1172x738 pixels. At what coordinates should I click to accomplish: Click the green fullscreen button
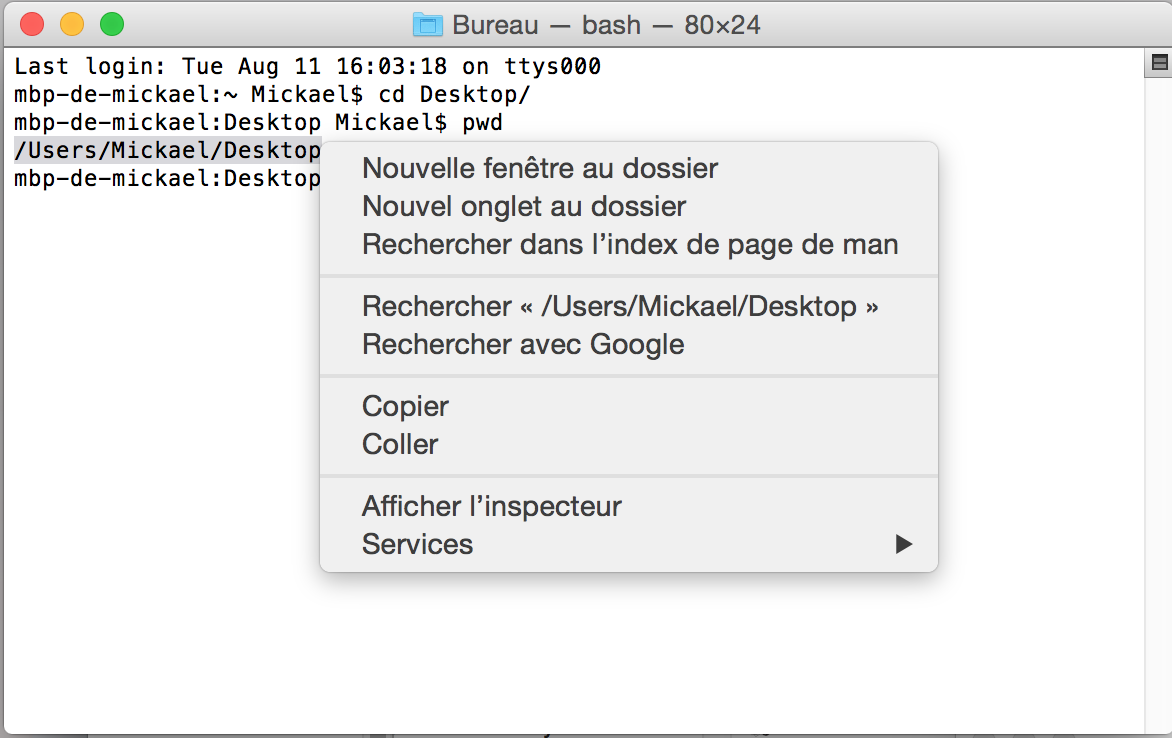111,23
